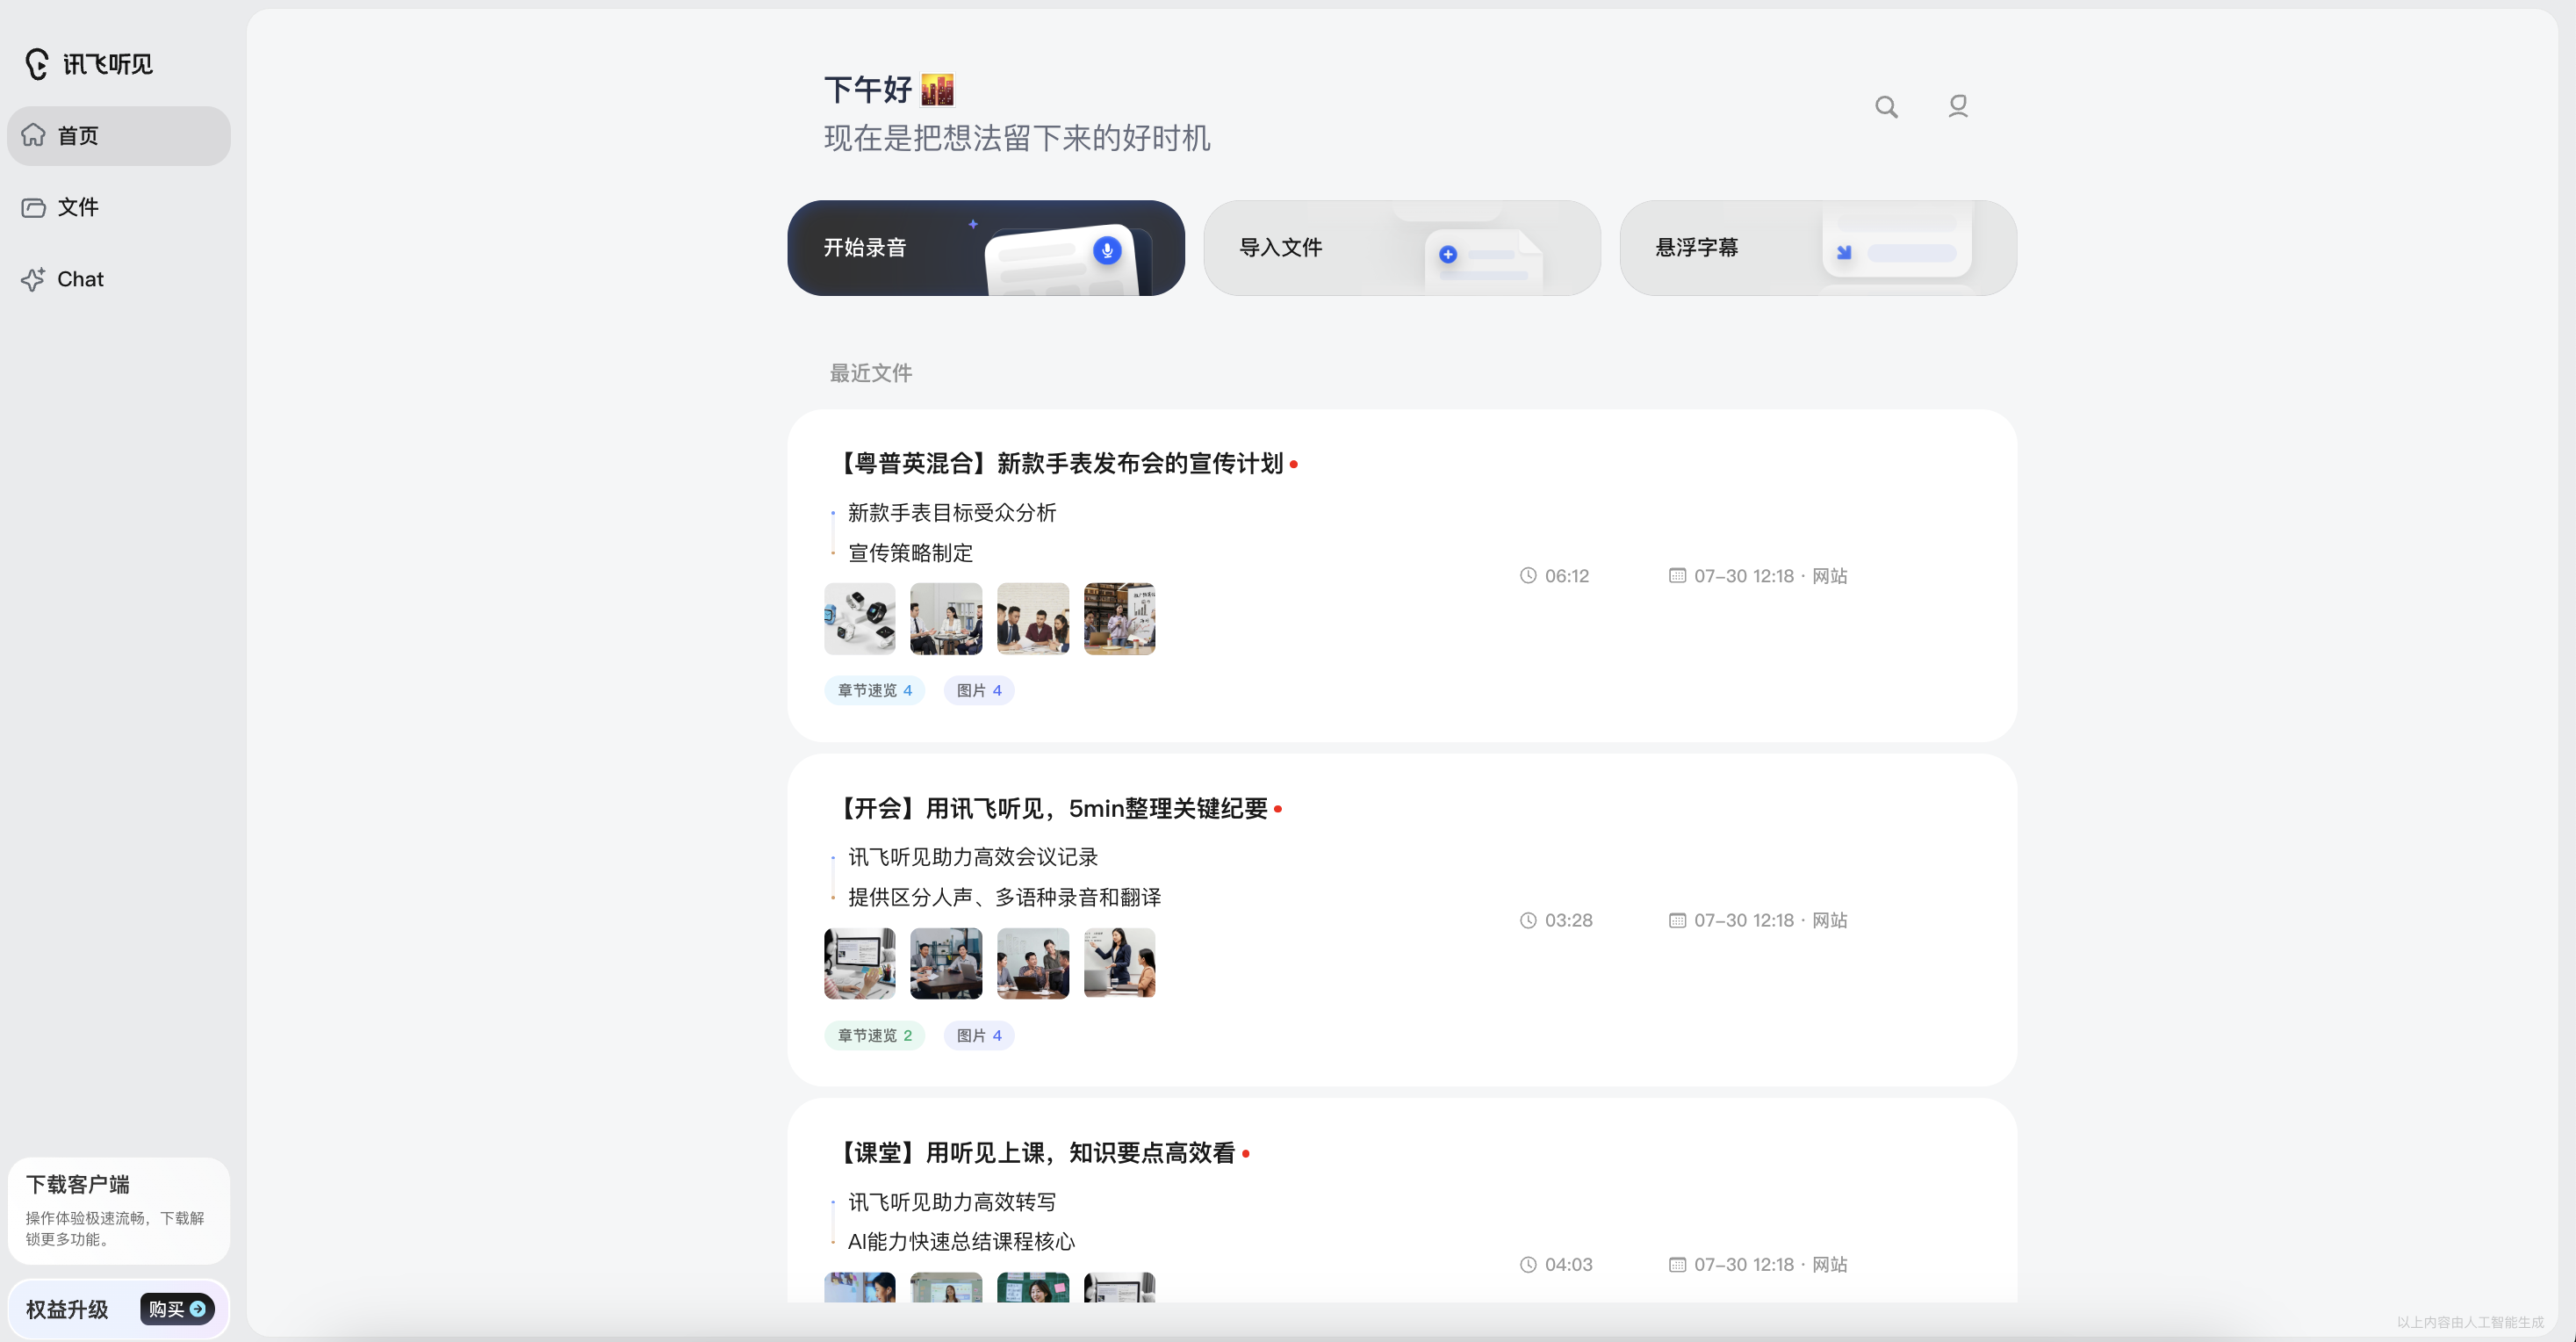Click 章节速览 4 tag
2576x1342 pixels.
(x=875, y=691)
